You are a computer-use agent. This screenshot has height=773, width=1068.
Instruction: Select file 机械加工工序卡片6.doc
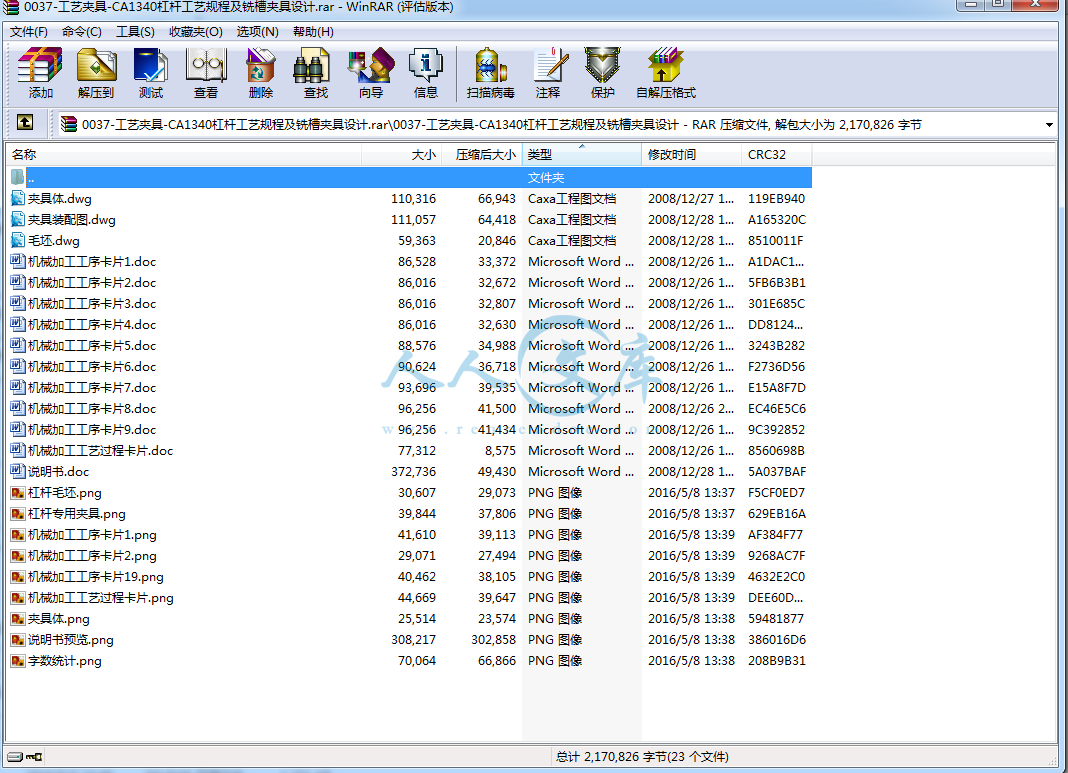pyautogui.click(x=92, y=366)
